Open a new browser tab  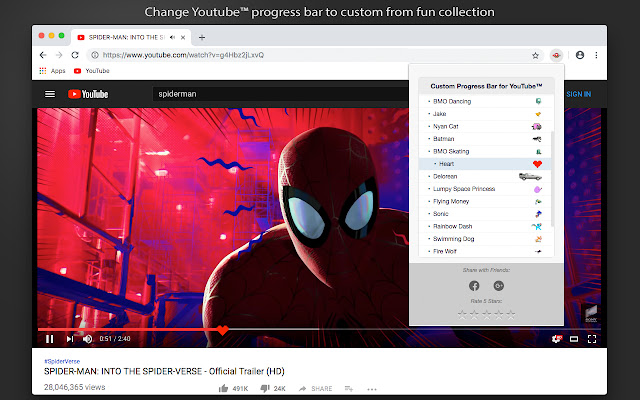[202, 37]
